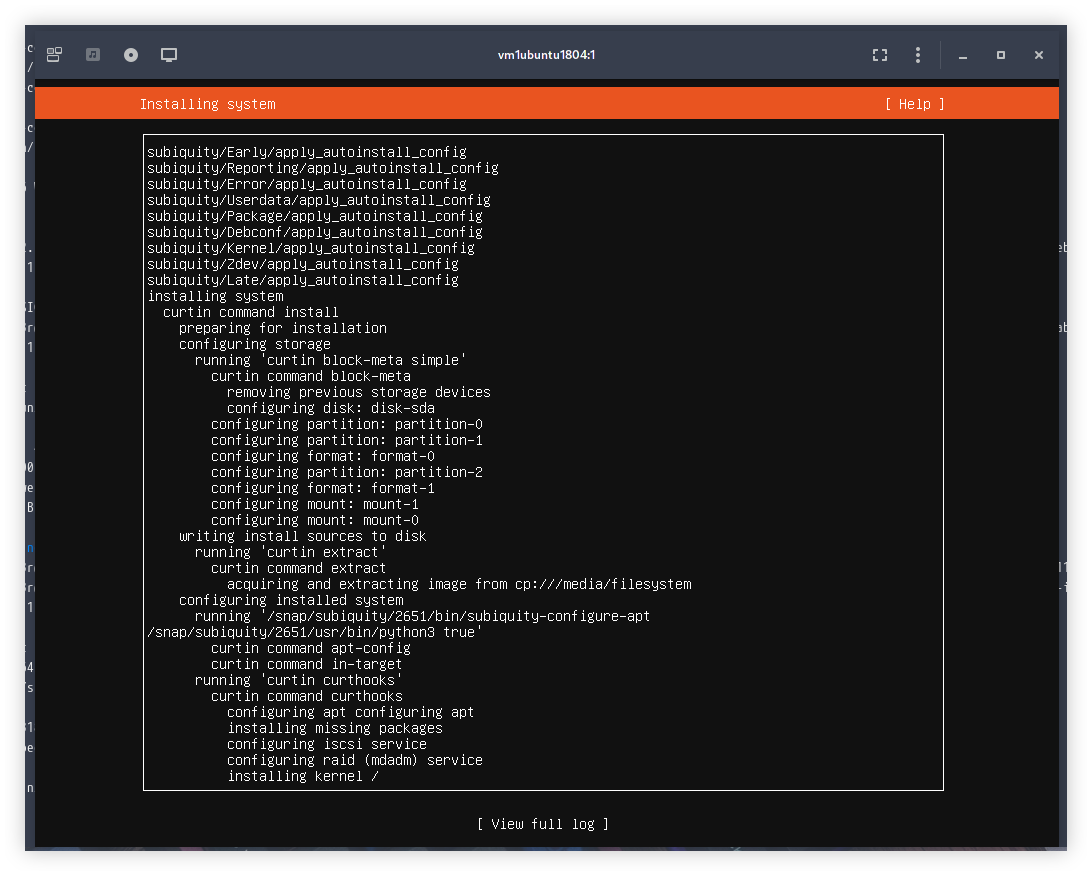The height and width of the screenshot is (876, 1092).
Task: Maximize the VM viewer window
Action: click(x=1001, y=55)
